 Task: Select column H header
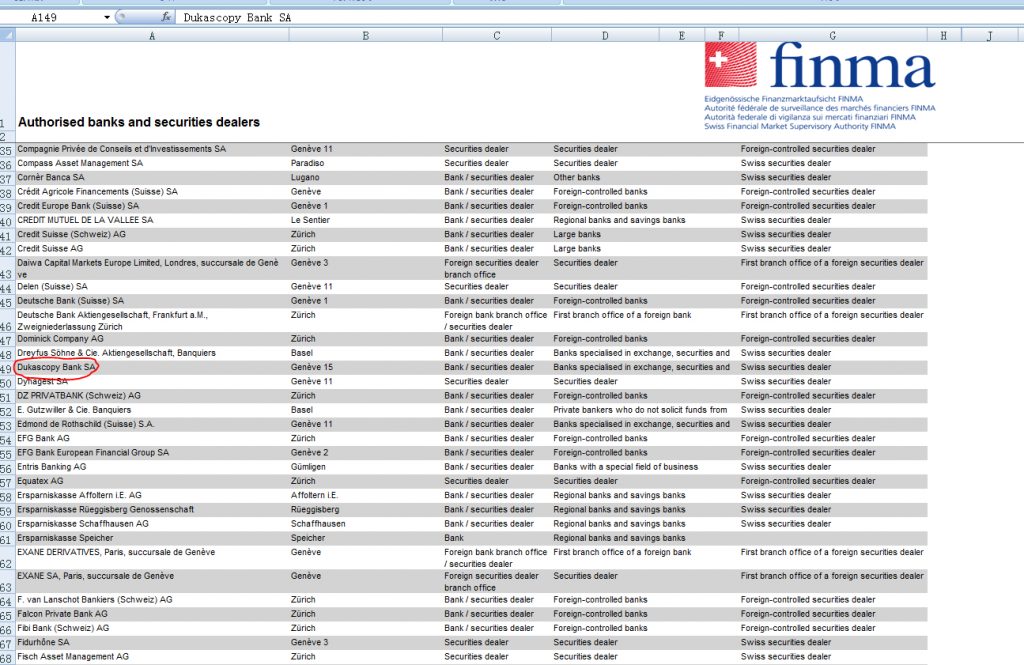pyautogui.click(x=944, y=36)
